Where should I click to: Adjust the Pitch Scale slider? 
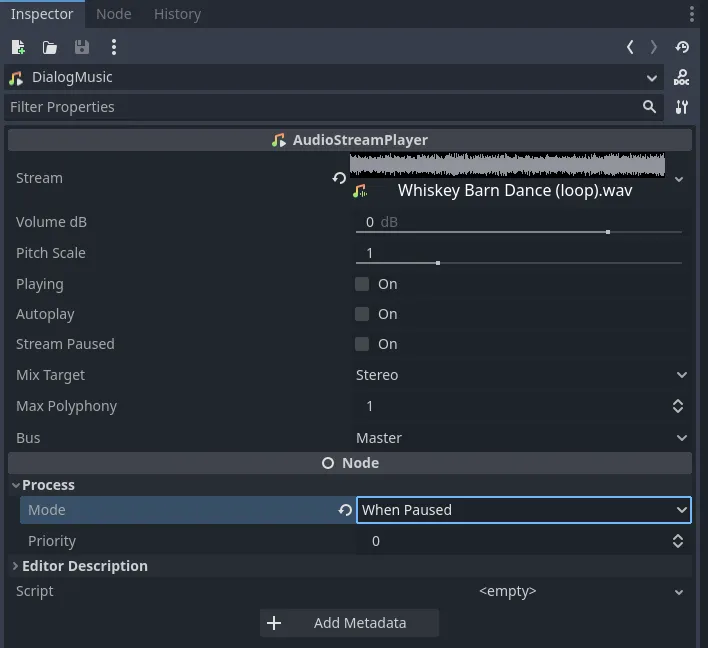[519, 263]
